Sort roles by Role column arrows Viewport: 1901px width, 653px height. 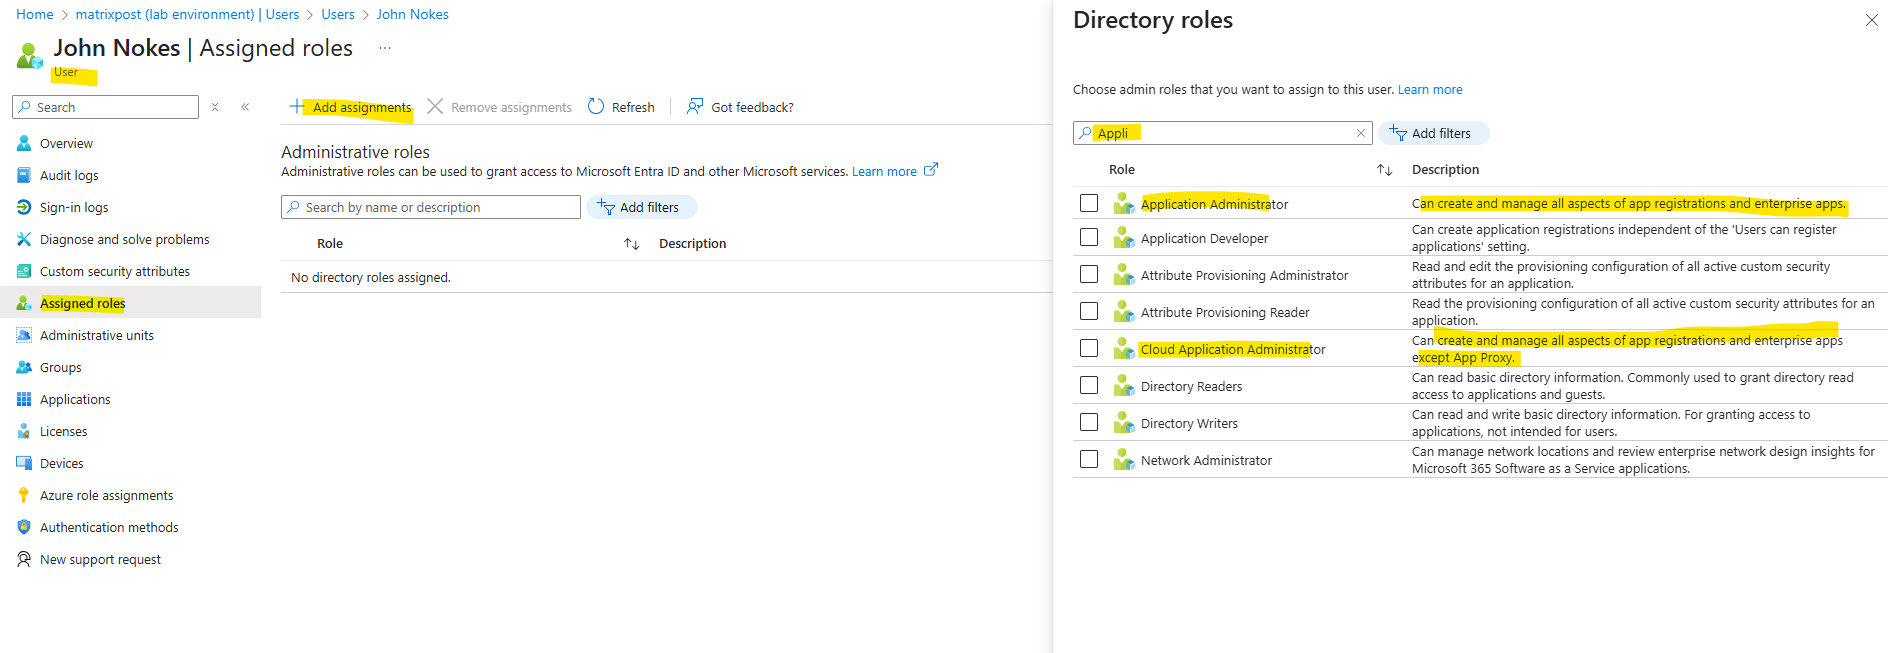(631, 244)
